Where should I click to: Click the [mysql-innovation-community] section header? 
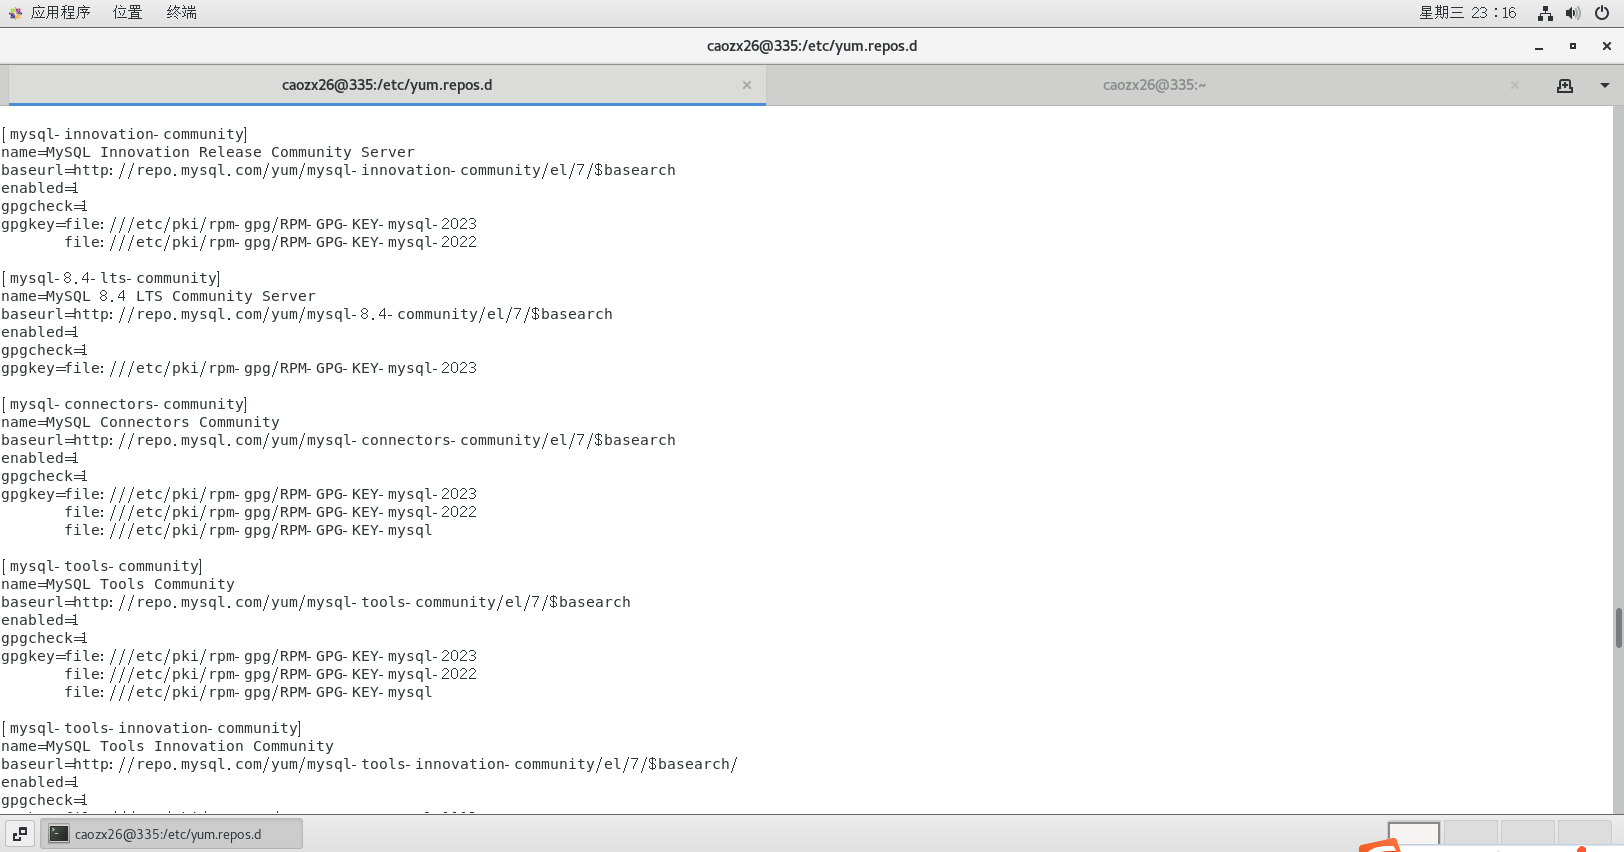[124, 134]
